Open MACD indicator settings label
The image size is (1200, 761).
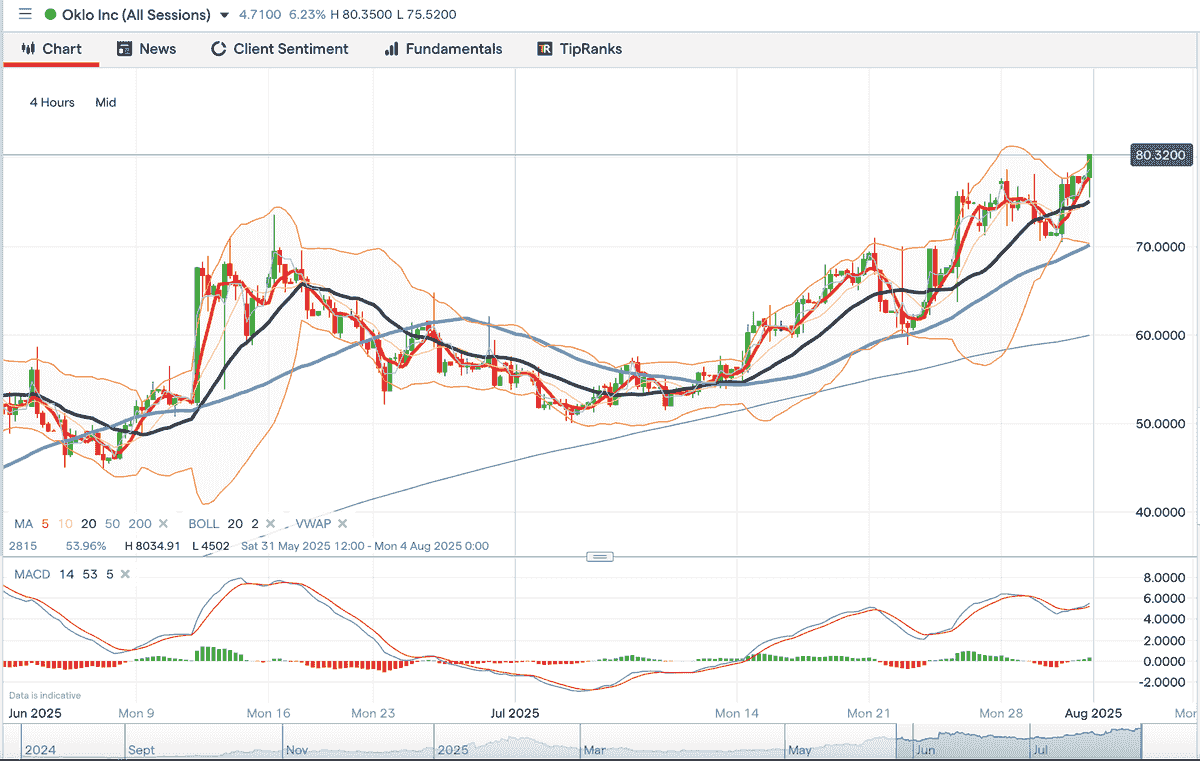click(x=30, y=574)
